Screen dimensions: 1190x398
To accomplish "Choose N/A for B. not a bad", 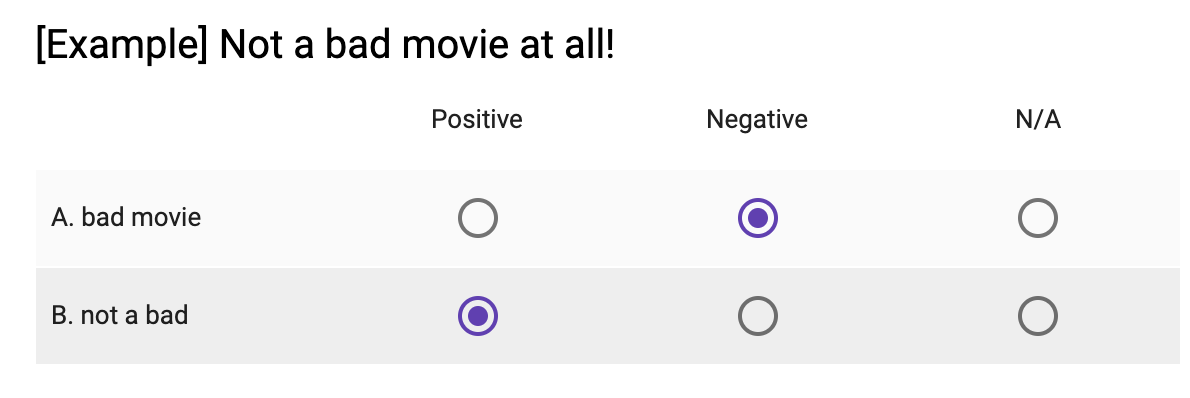I will [x=1037, y=316].
